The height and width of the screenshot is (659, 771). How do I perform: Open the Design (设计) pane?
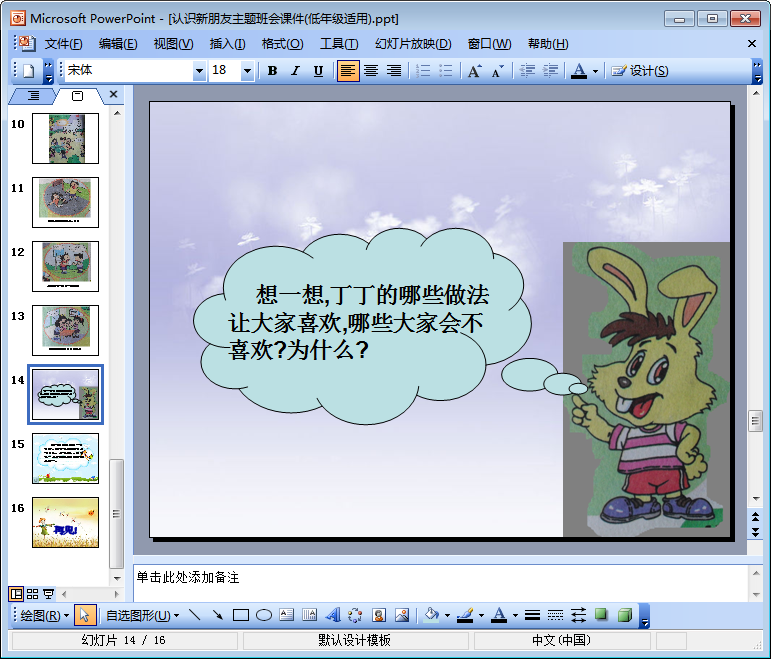640,71
